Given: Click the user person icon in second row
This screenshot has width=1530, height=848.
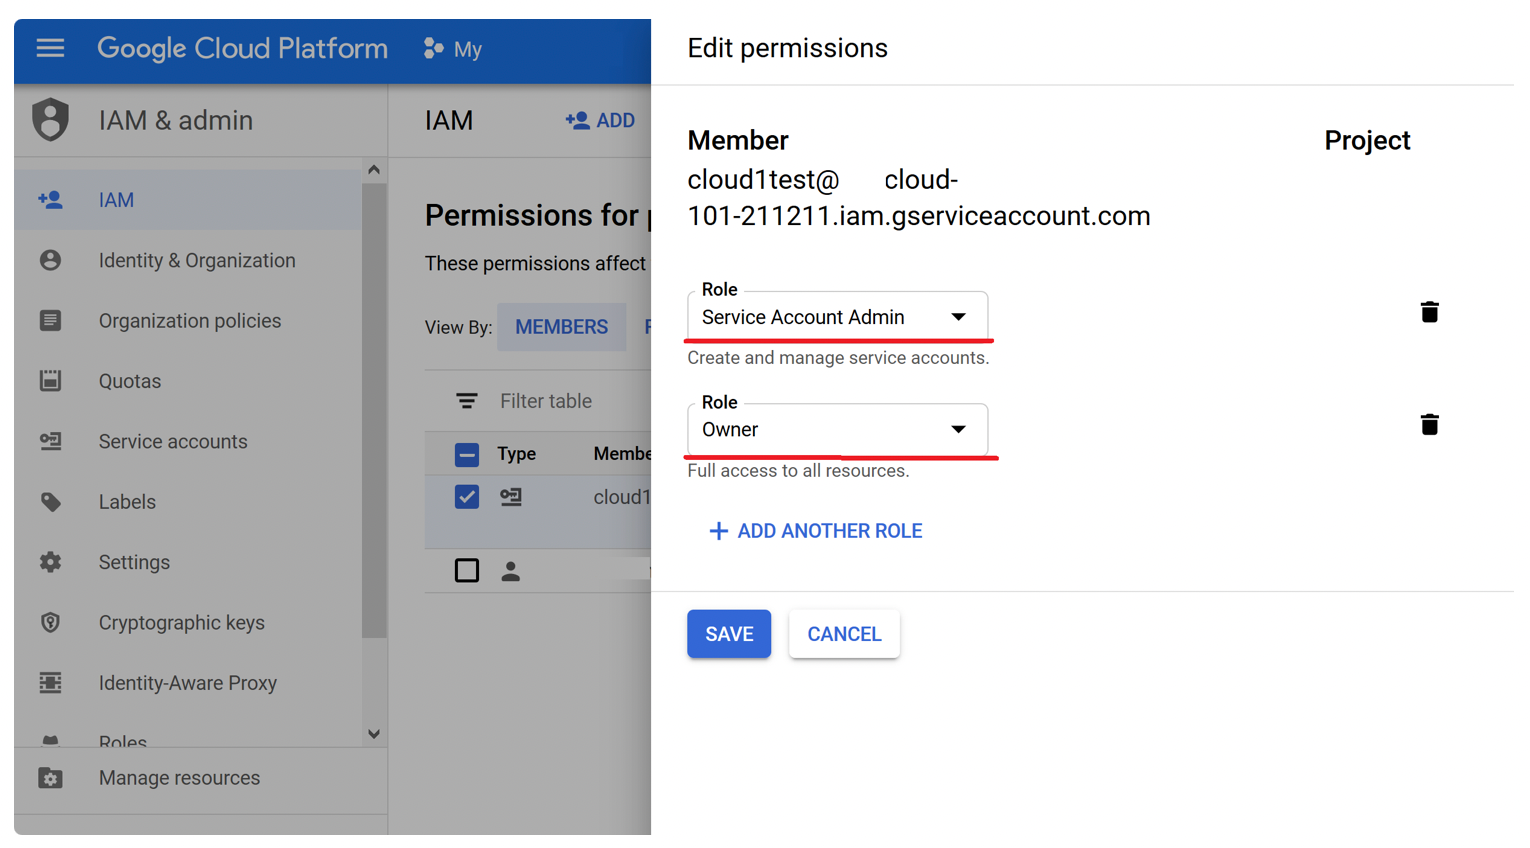Looking at the screenshot, I should (511, 571).
